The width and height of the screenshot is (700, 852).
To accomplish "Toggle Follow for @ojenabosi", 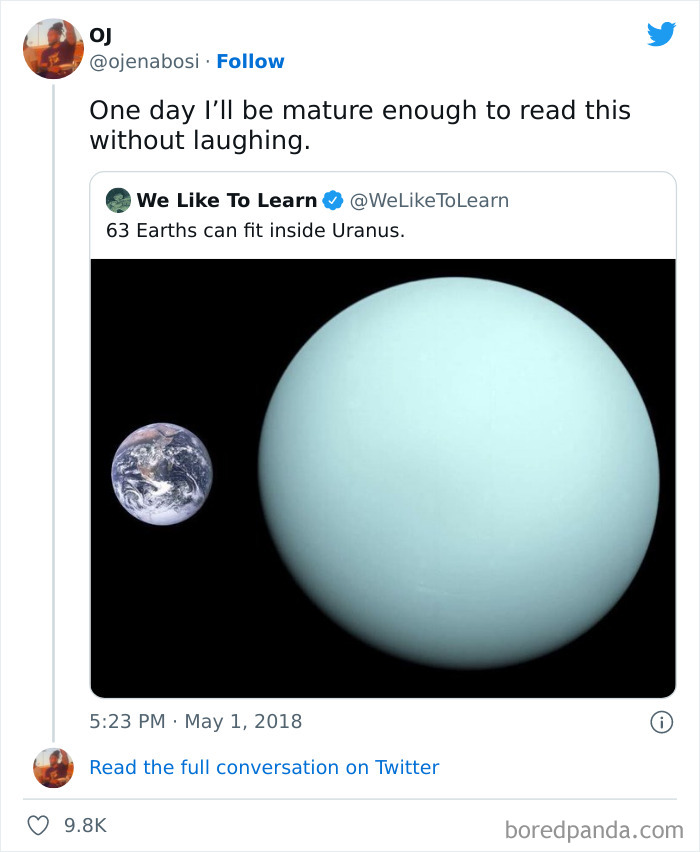I will (x=250, y=61).
